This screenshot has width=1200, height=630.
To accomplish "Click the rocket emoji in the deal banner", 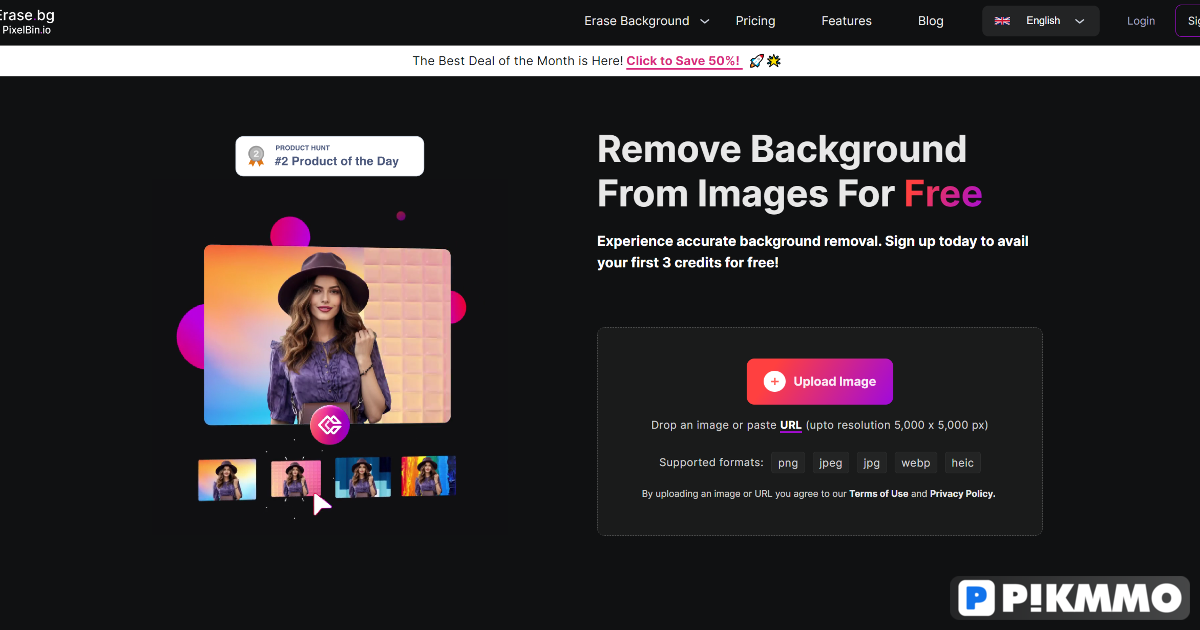I will coord(756,61).
